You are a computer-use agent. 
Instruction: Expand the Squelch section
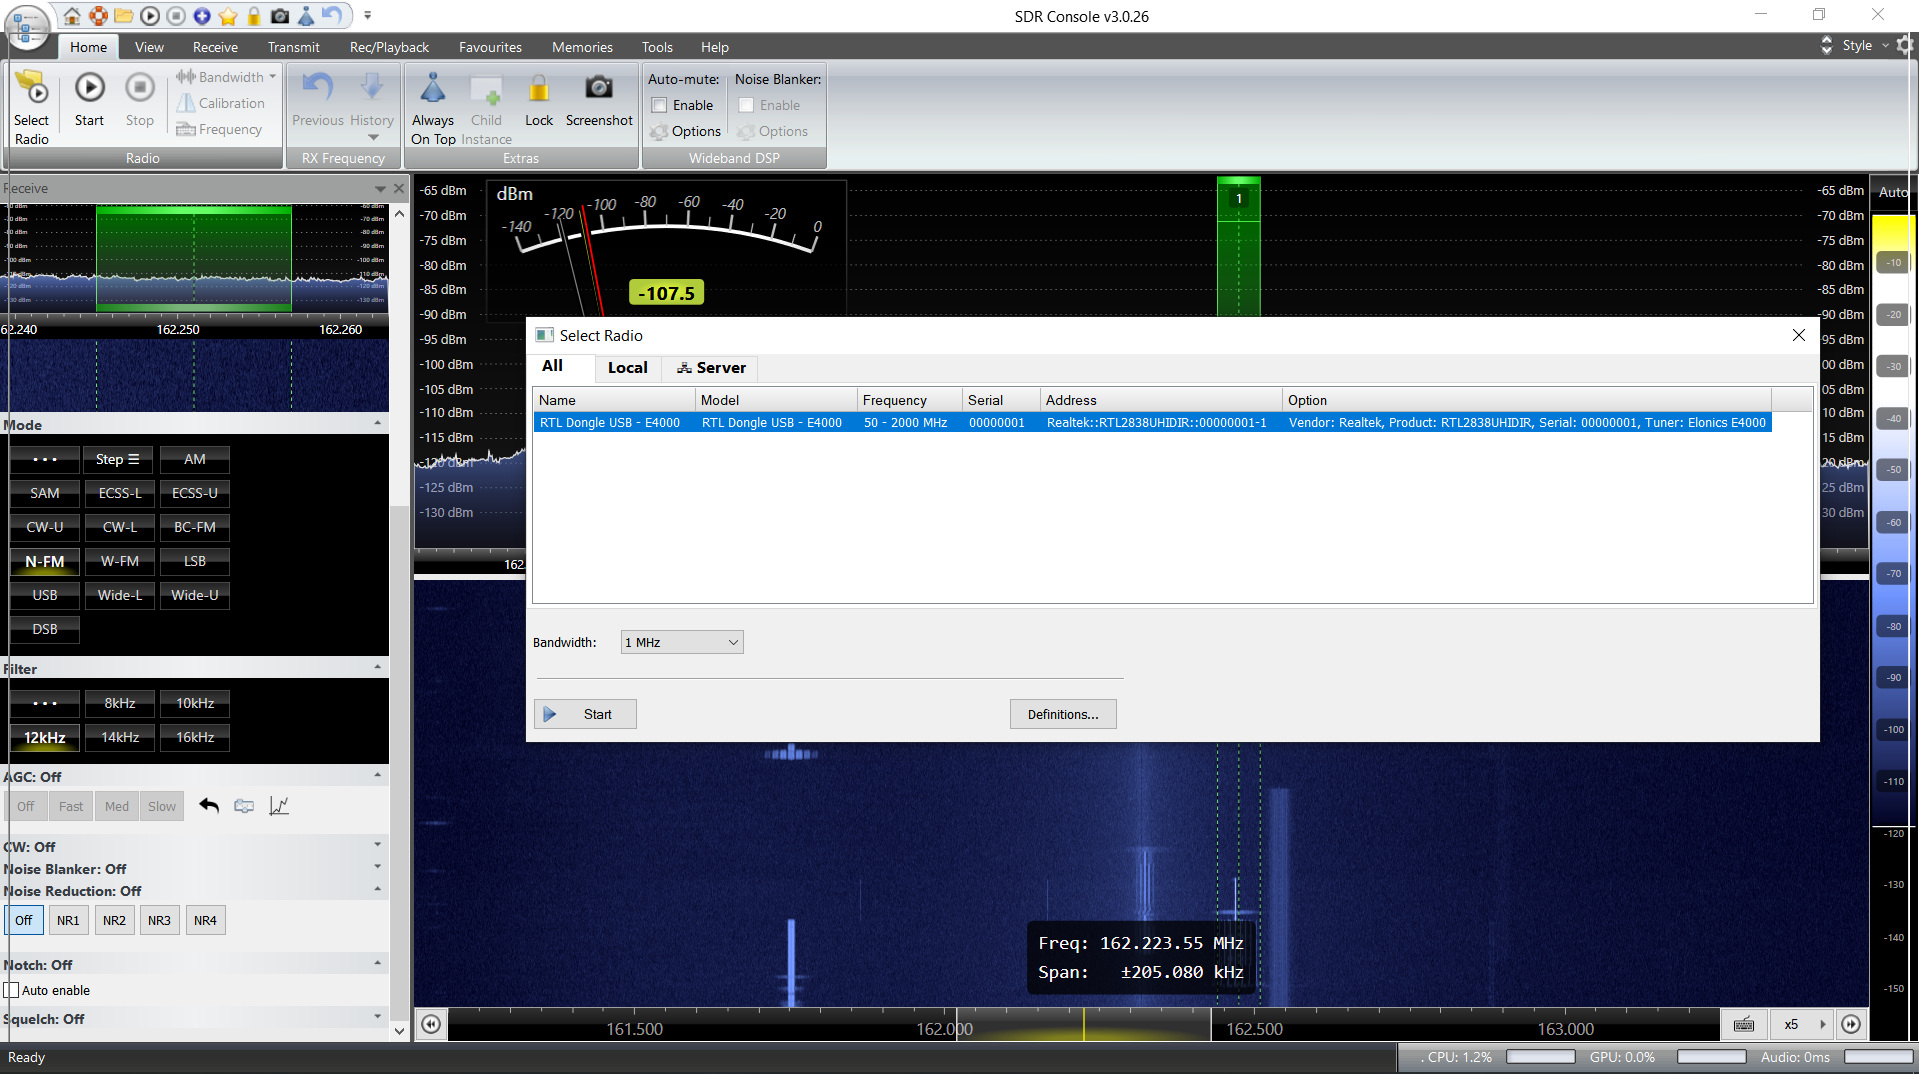pos(377,1017)
